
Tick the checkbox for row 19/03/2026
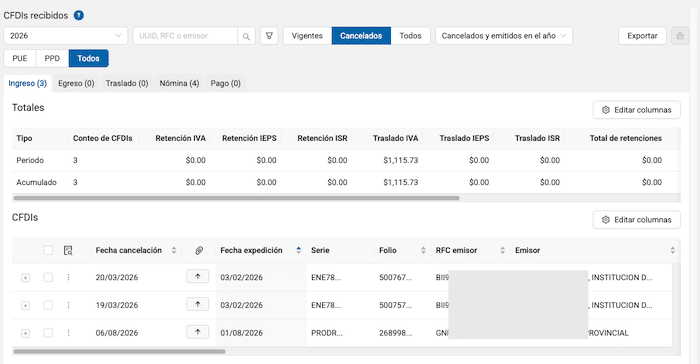(x=48, y=305)
